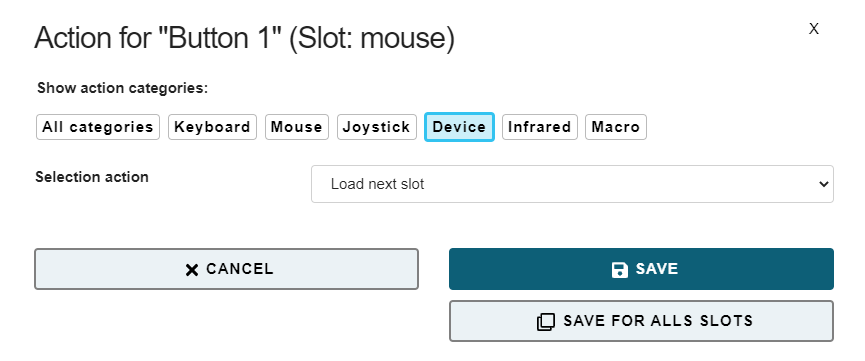
Task: Close the dialog with the X icon
Action: click(814, 29)
